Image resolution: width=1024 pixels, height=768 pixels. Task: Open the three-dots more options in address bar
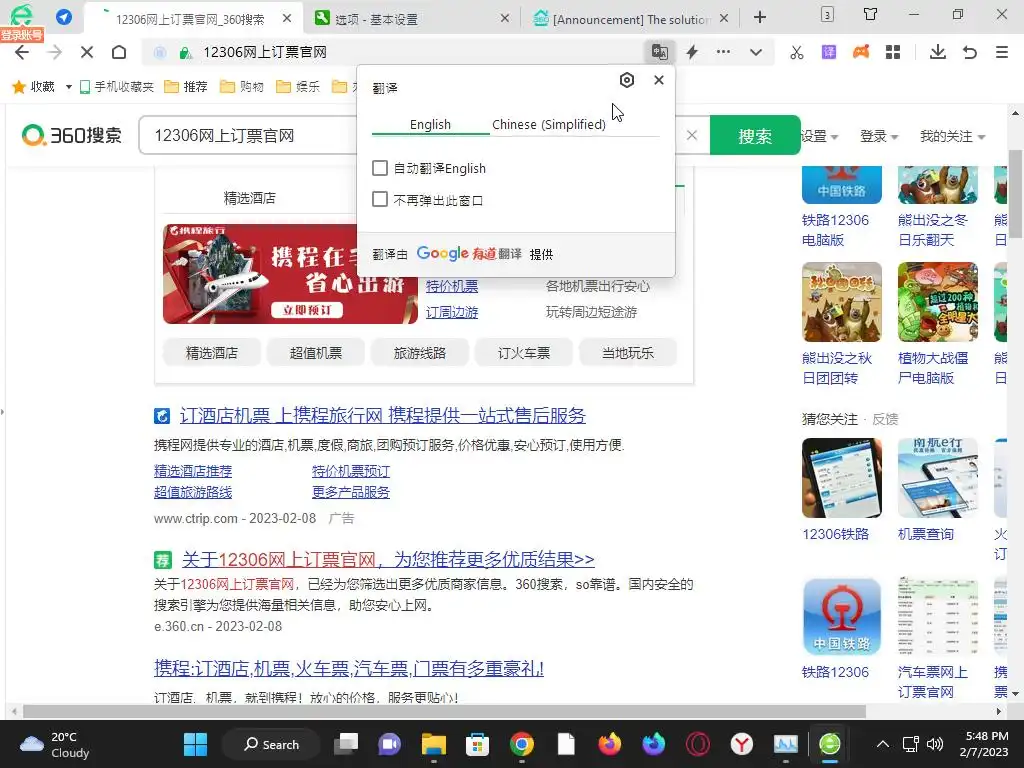(724, 52)
